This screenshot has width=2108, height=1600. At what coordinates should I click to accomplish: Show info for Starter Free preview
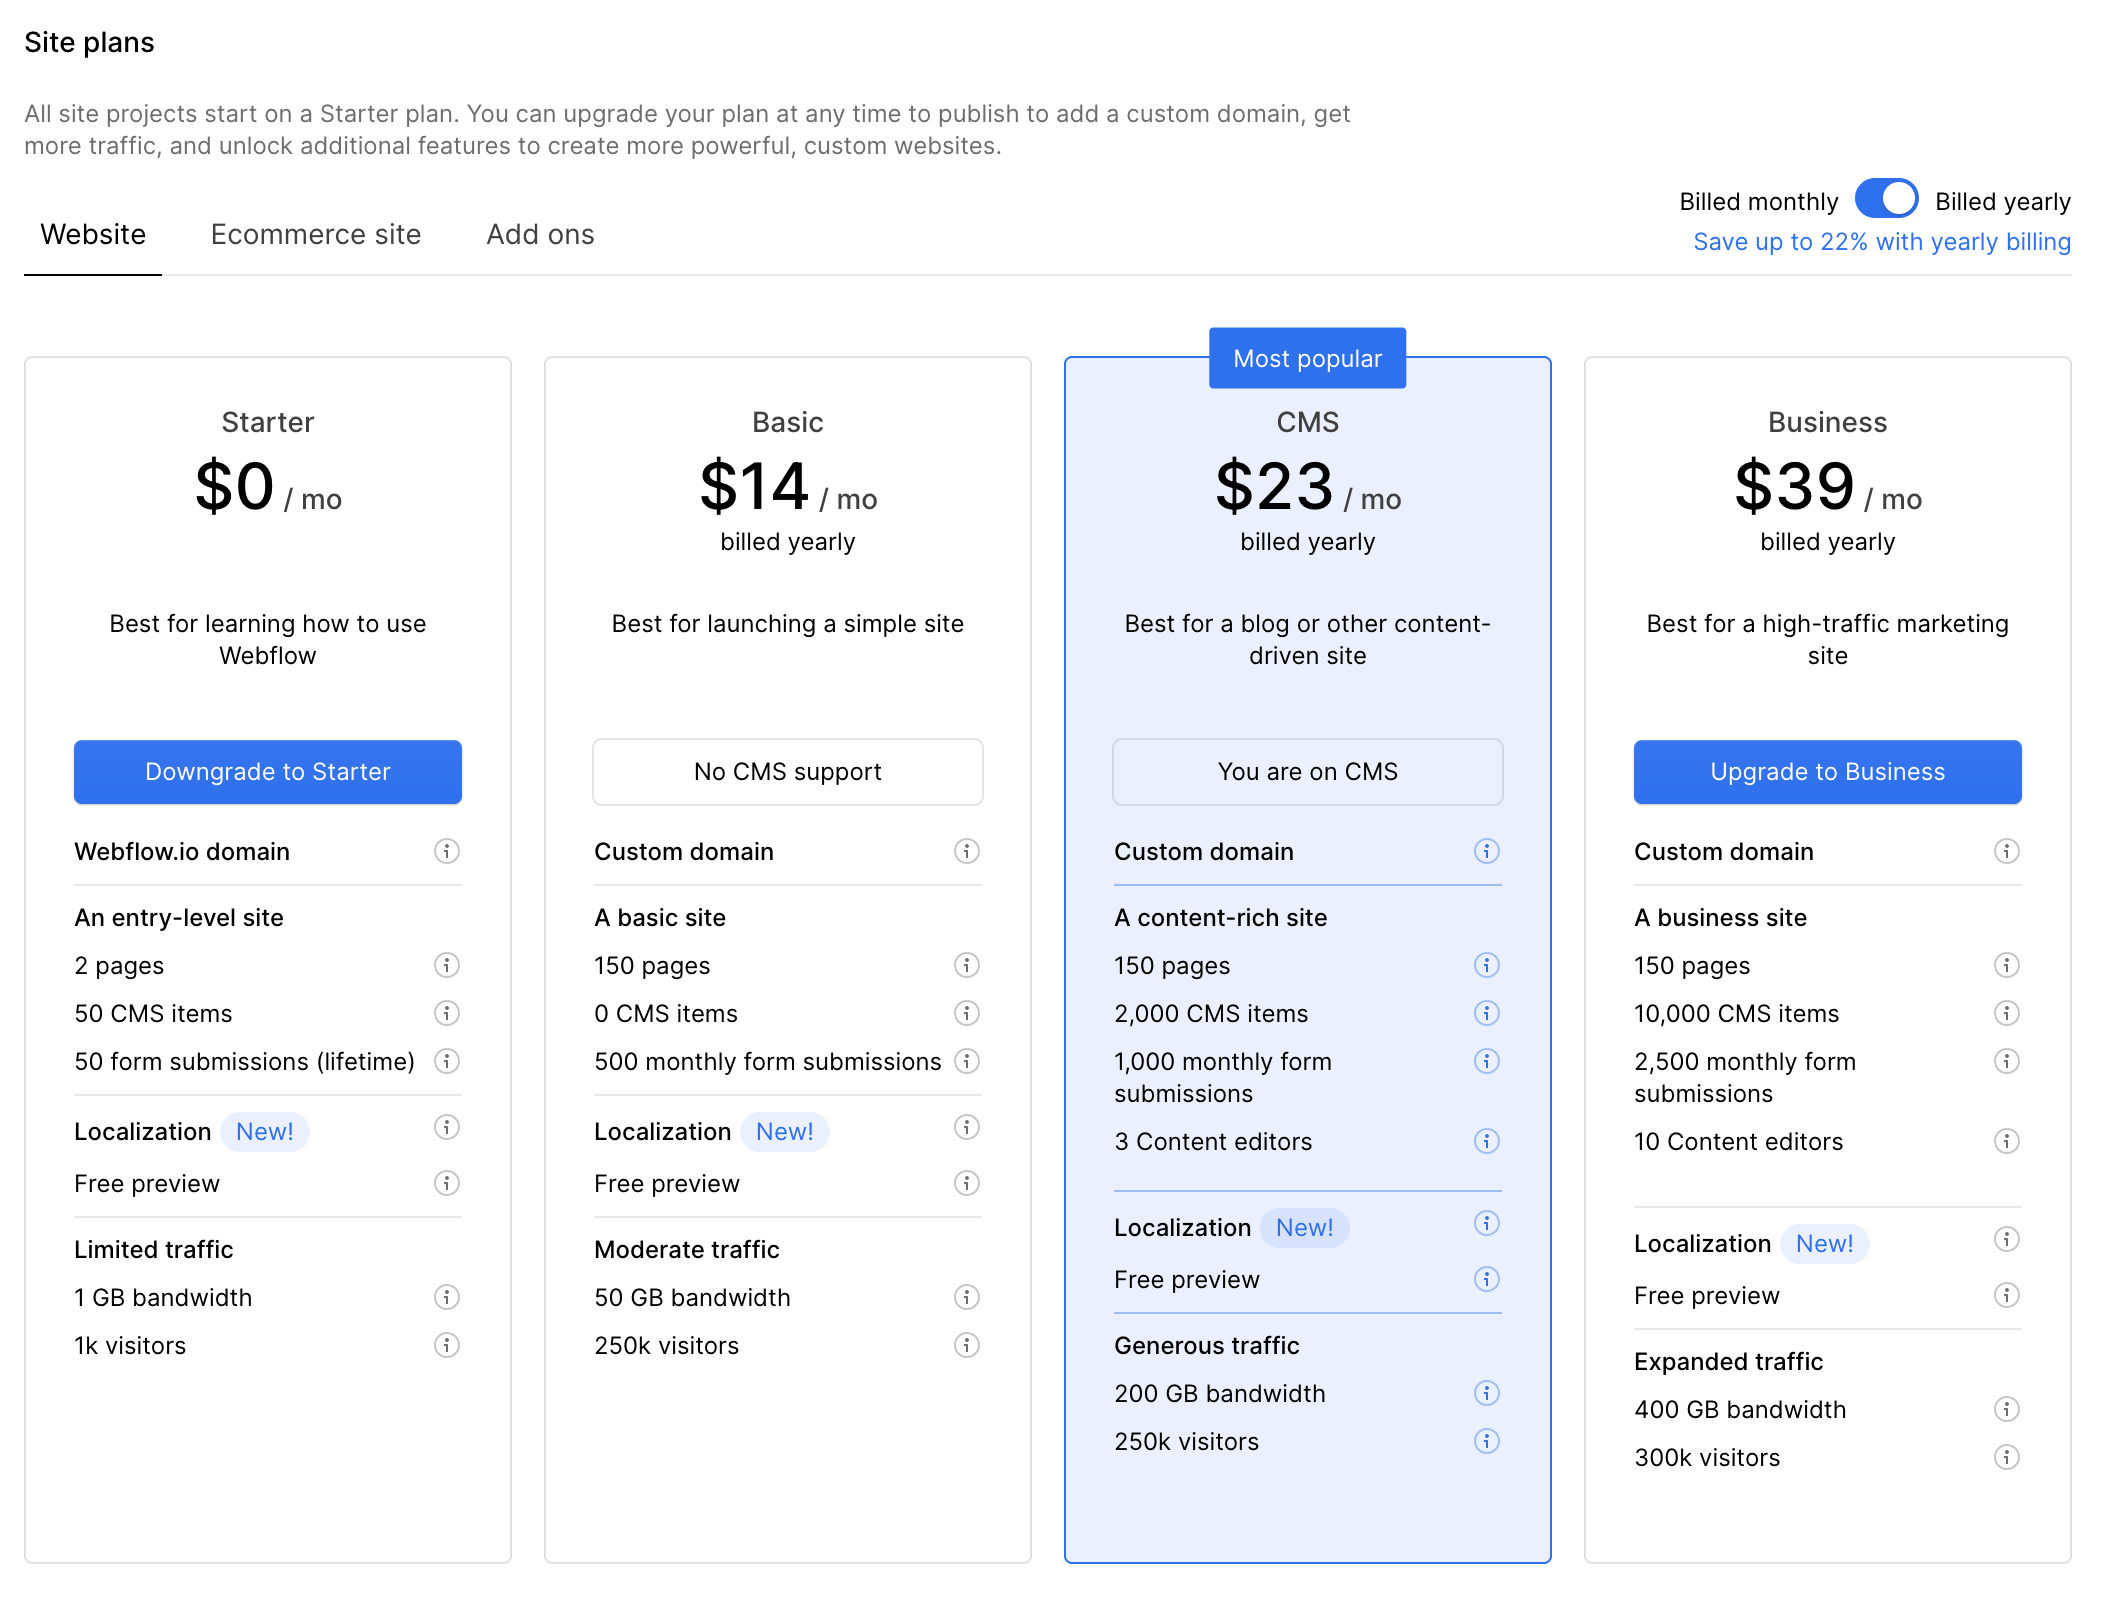coord(447,1183)
